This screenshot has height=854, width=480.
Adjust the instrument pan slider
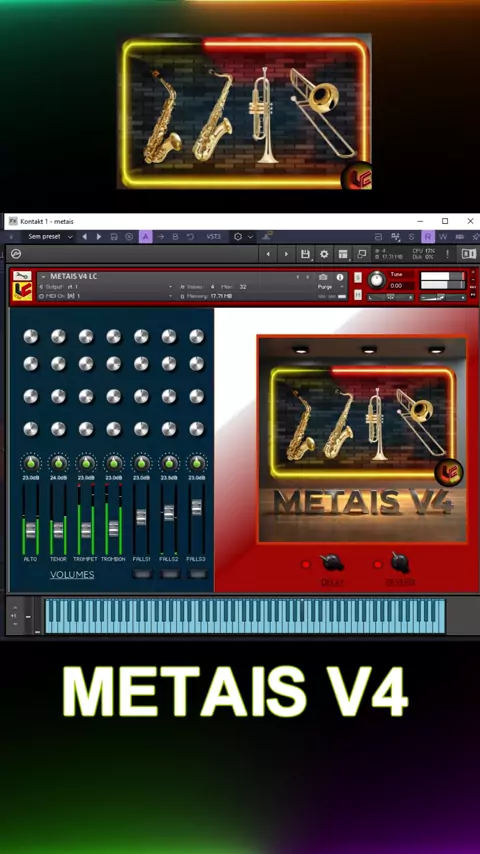pos(391,297)
